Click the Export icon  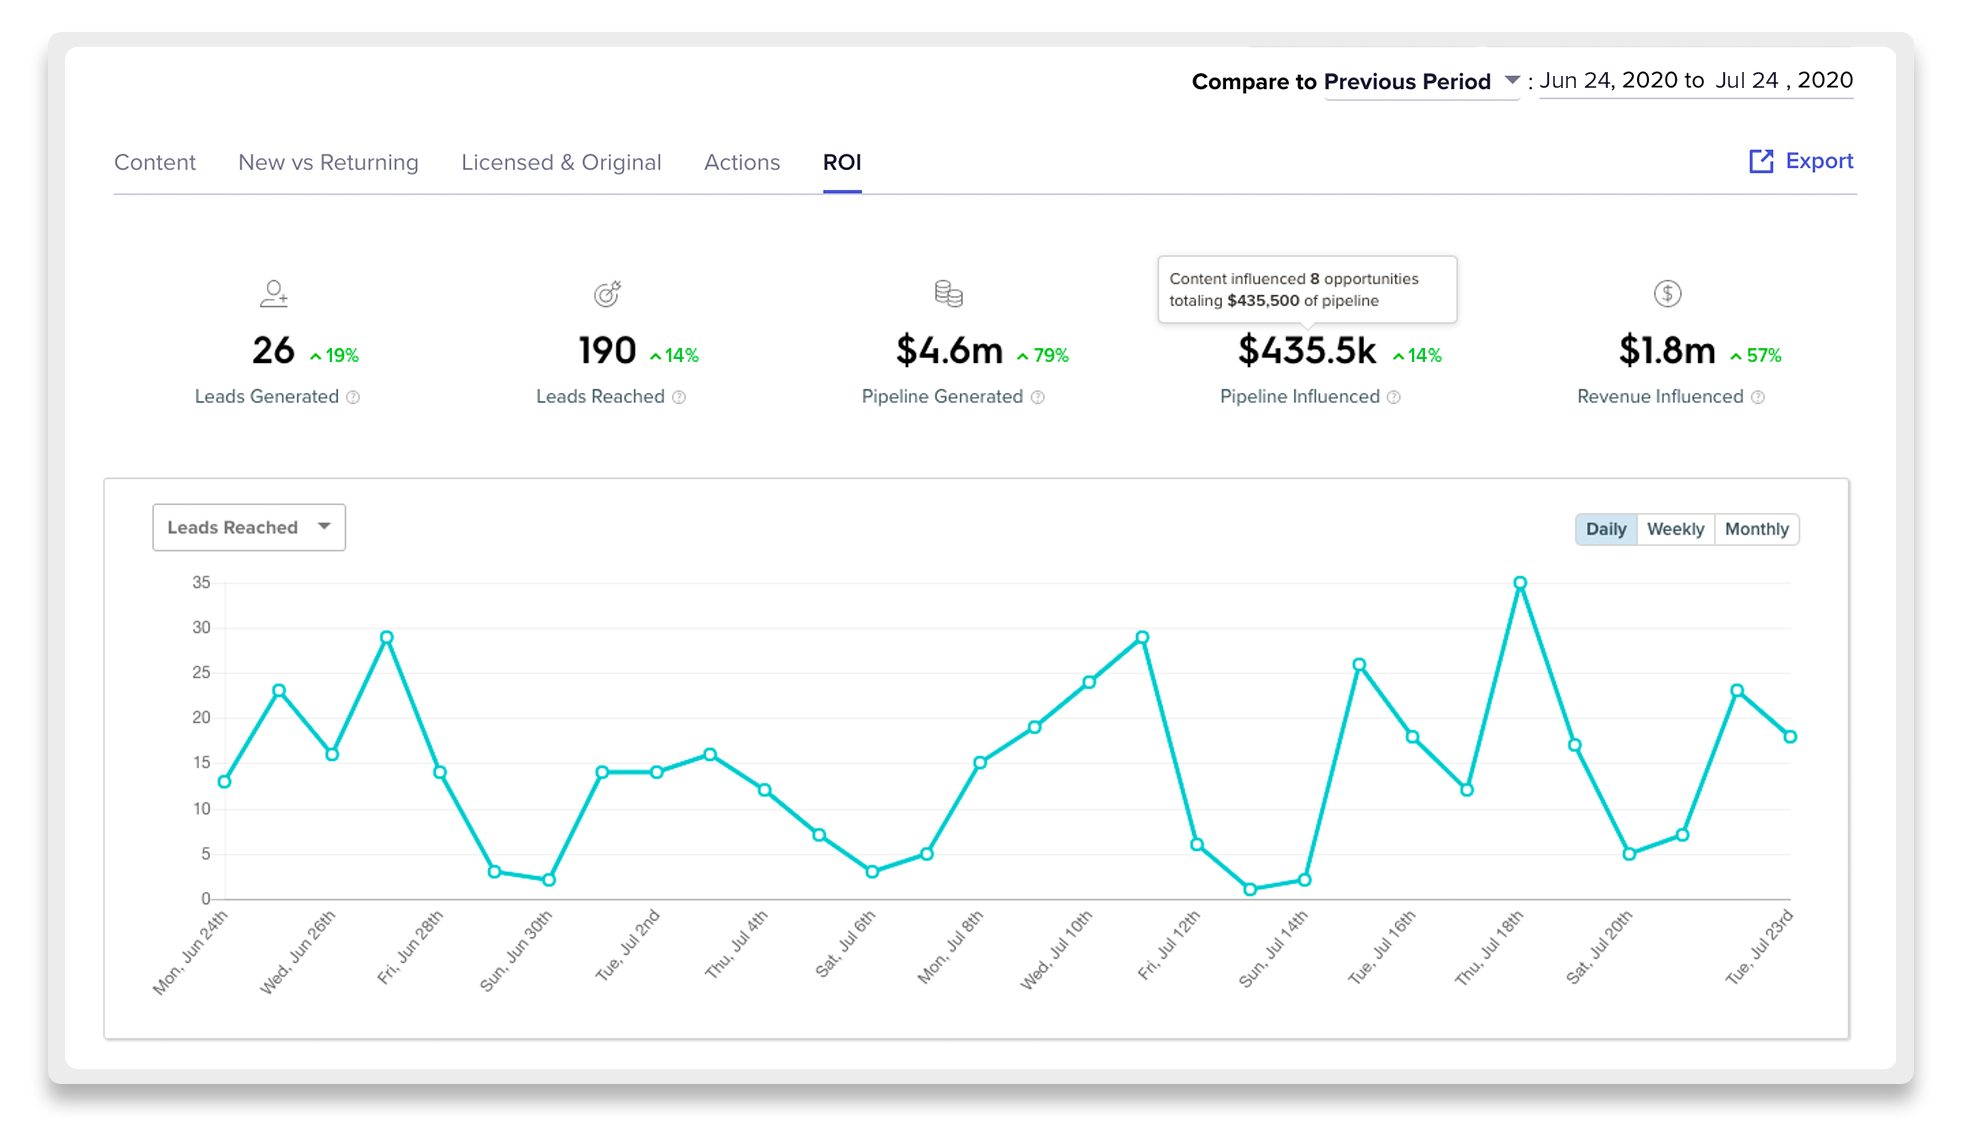click(1761, 161)
